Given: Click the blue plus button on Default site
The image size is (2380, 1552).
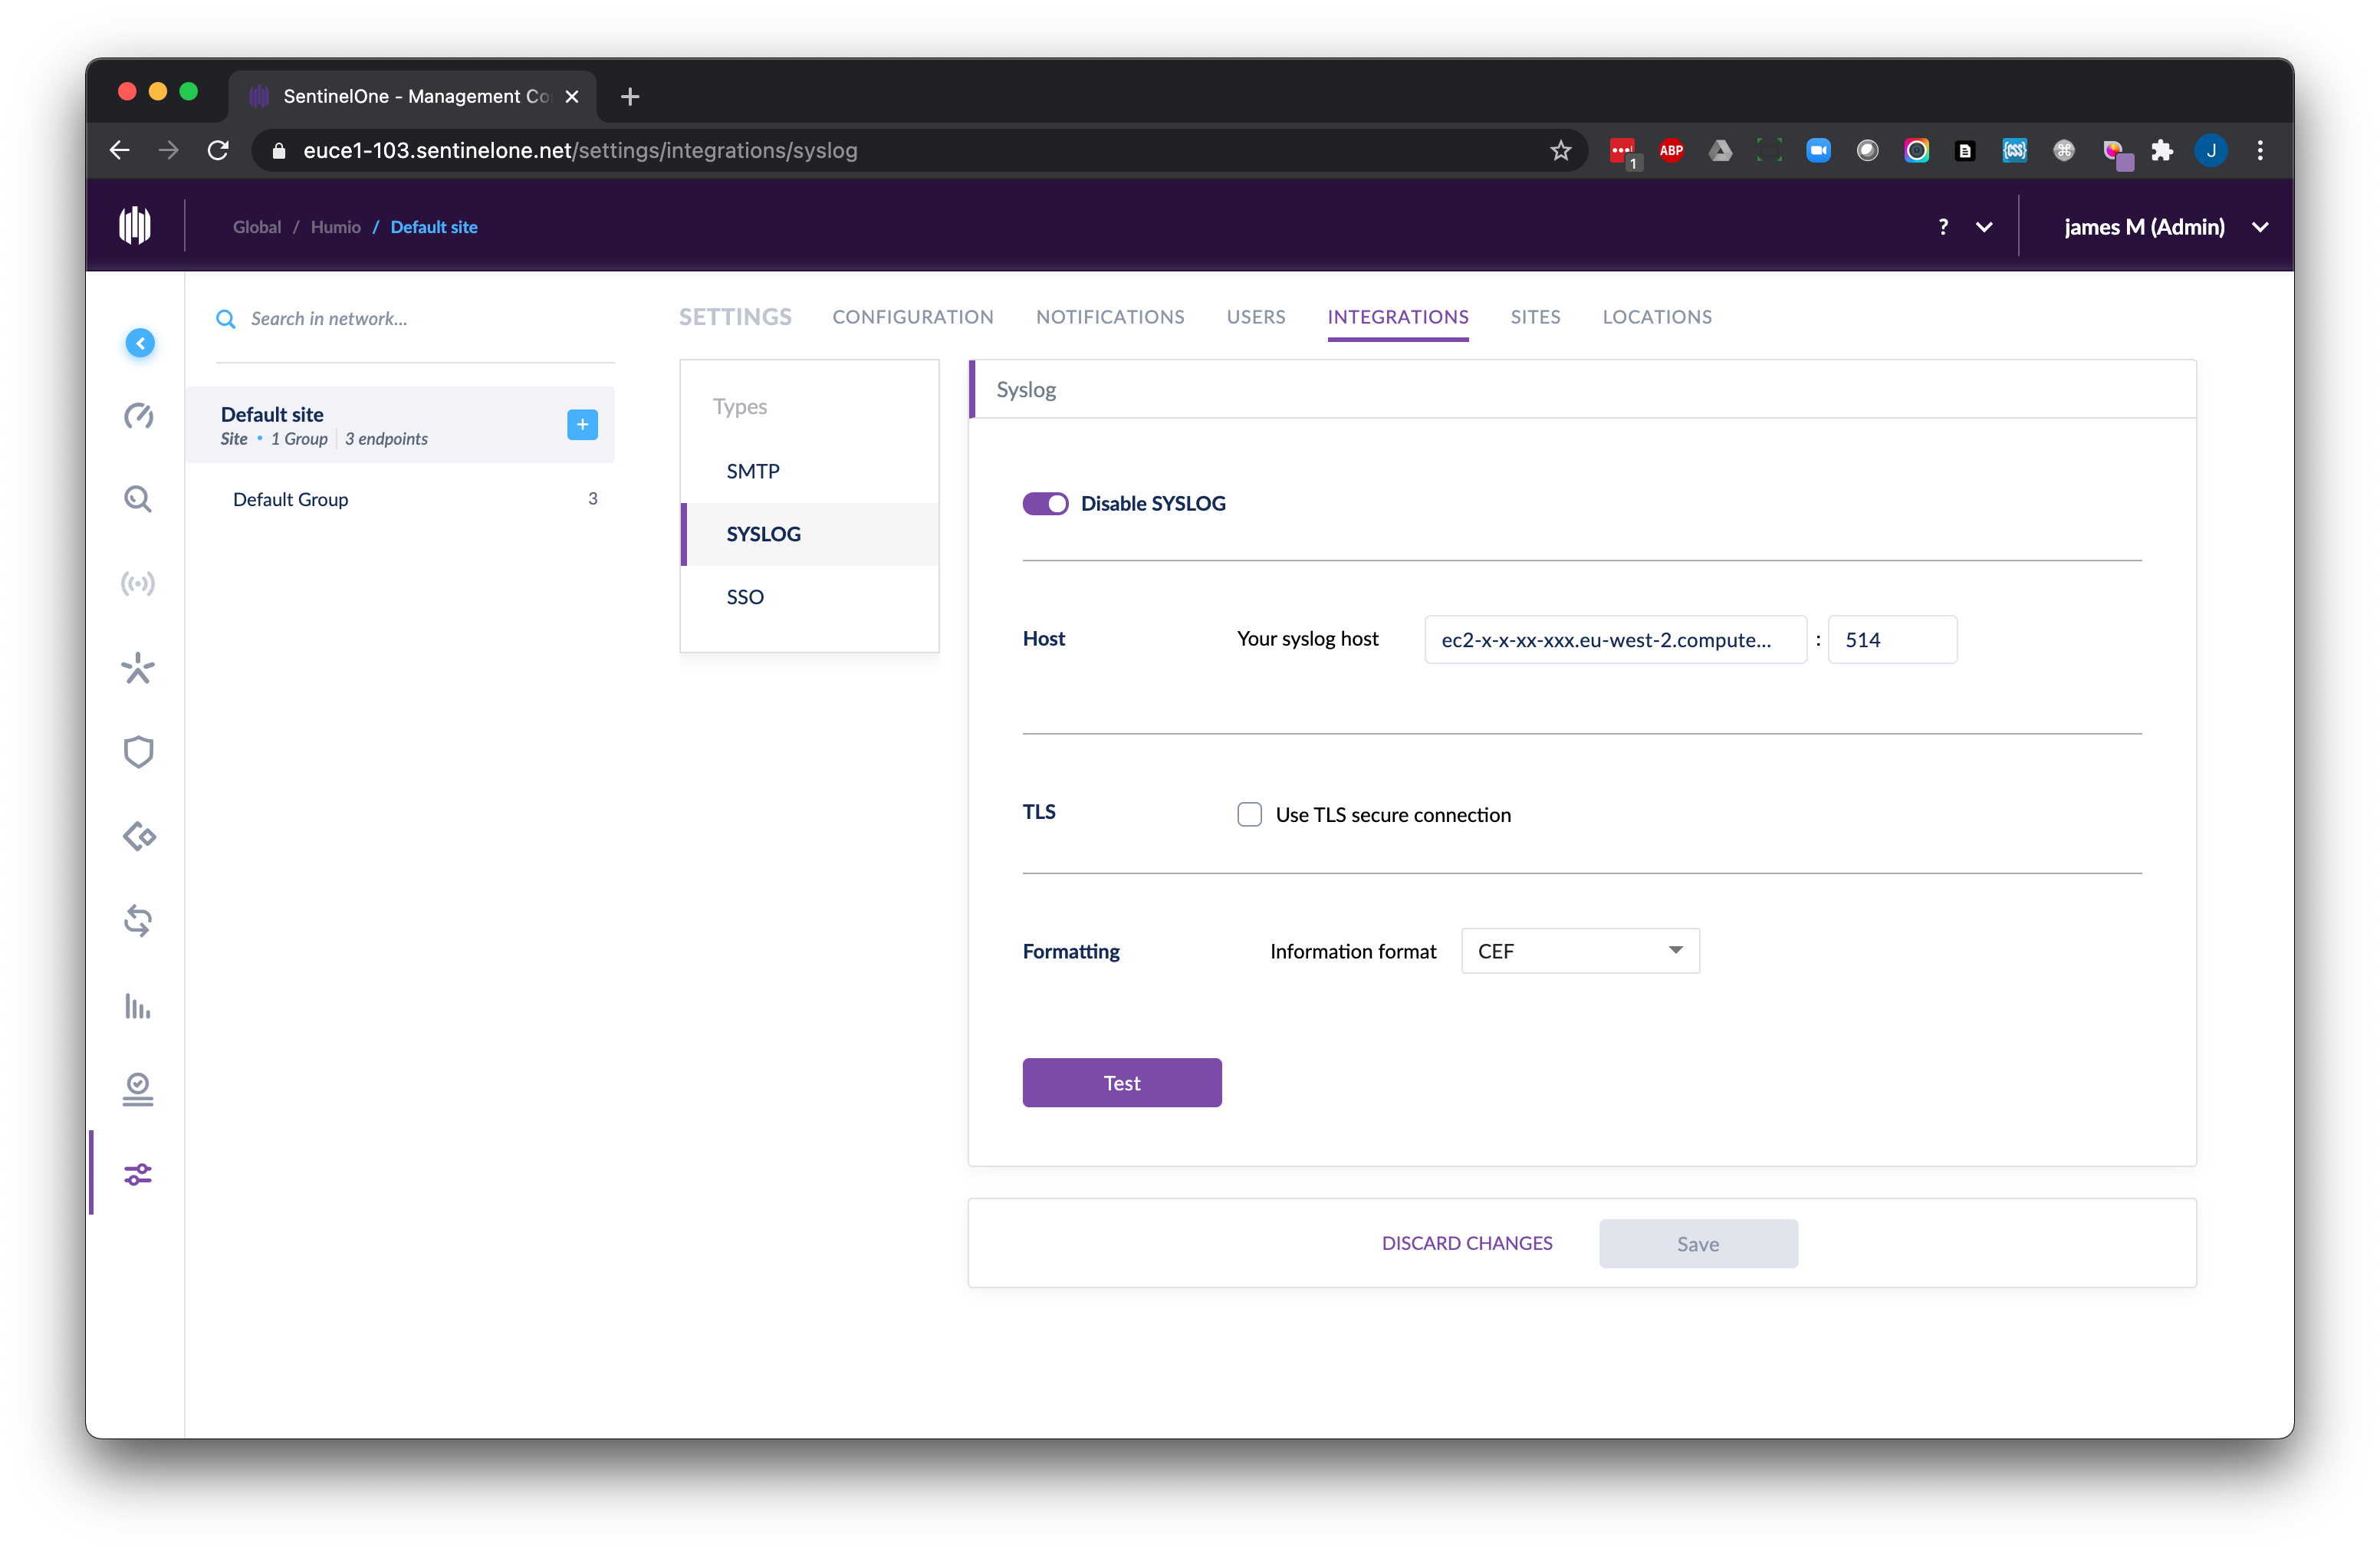Looking at the screenshot, I should [582, 425].
